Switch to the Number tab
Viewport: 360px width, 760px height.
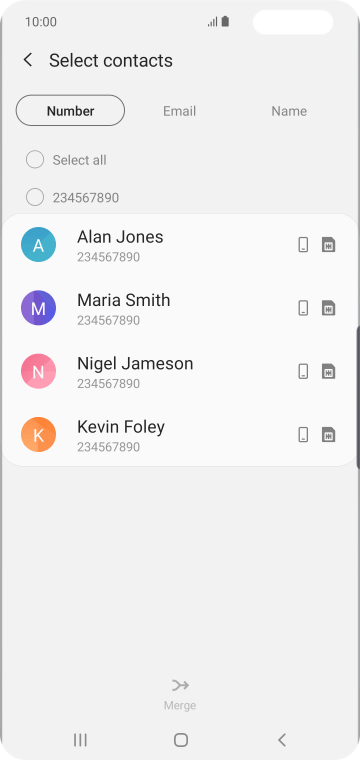coord(70,111)
